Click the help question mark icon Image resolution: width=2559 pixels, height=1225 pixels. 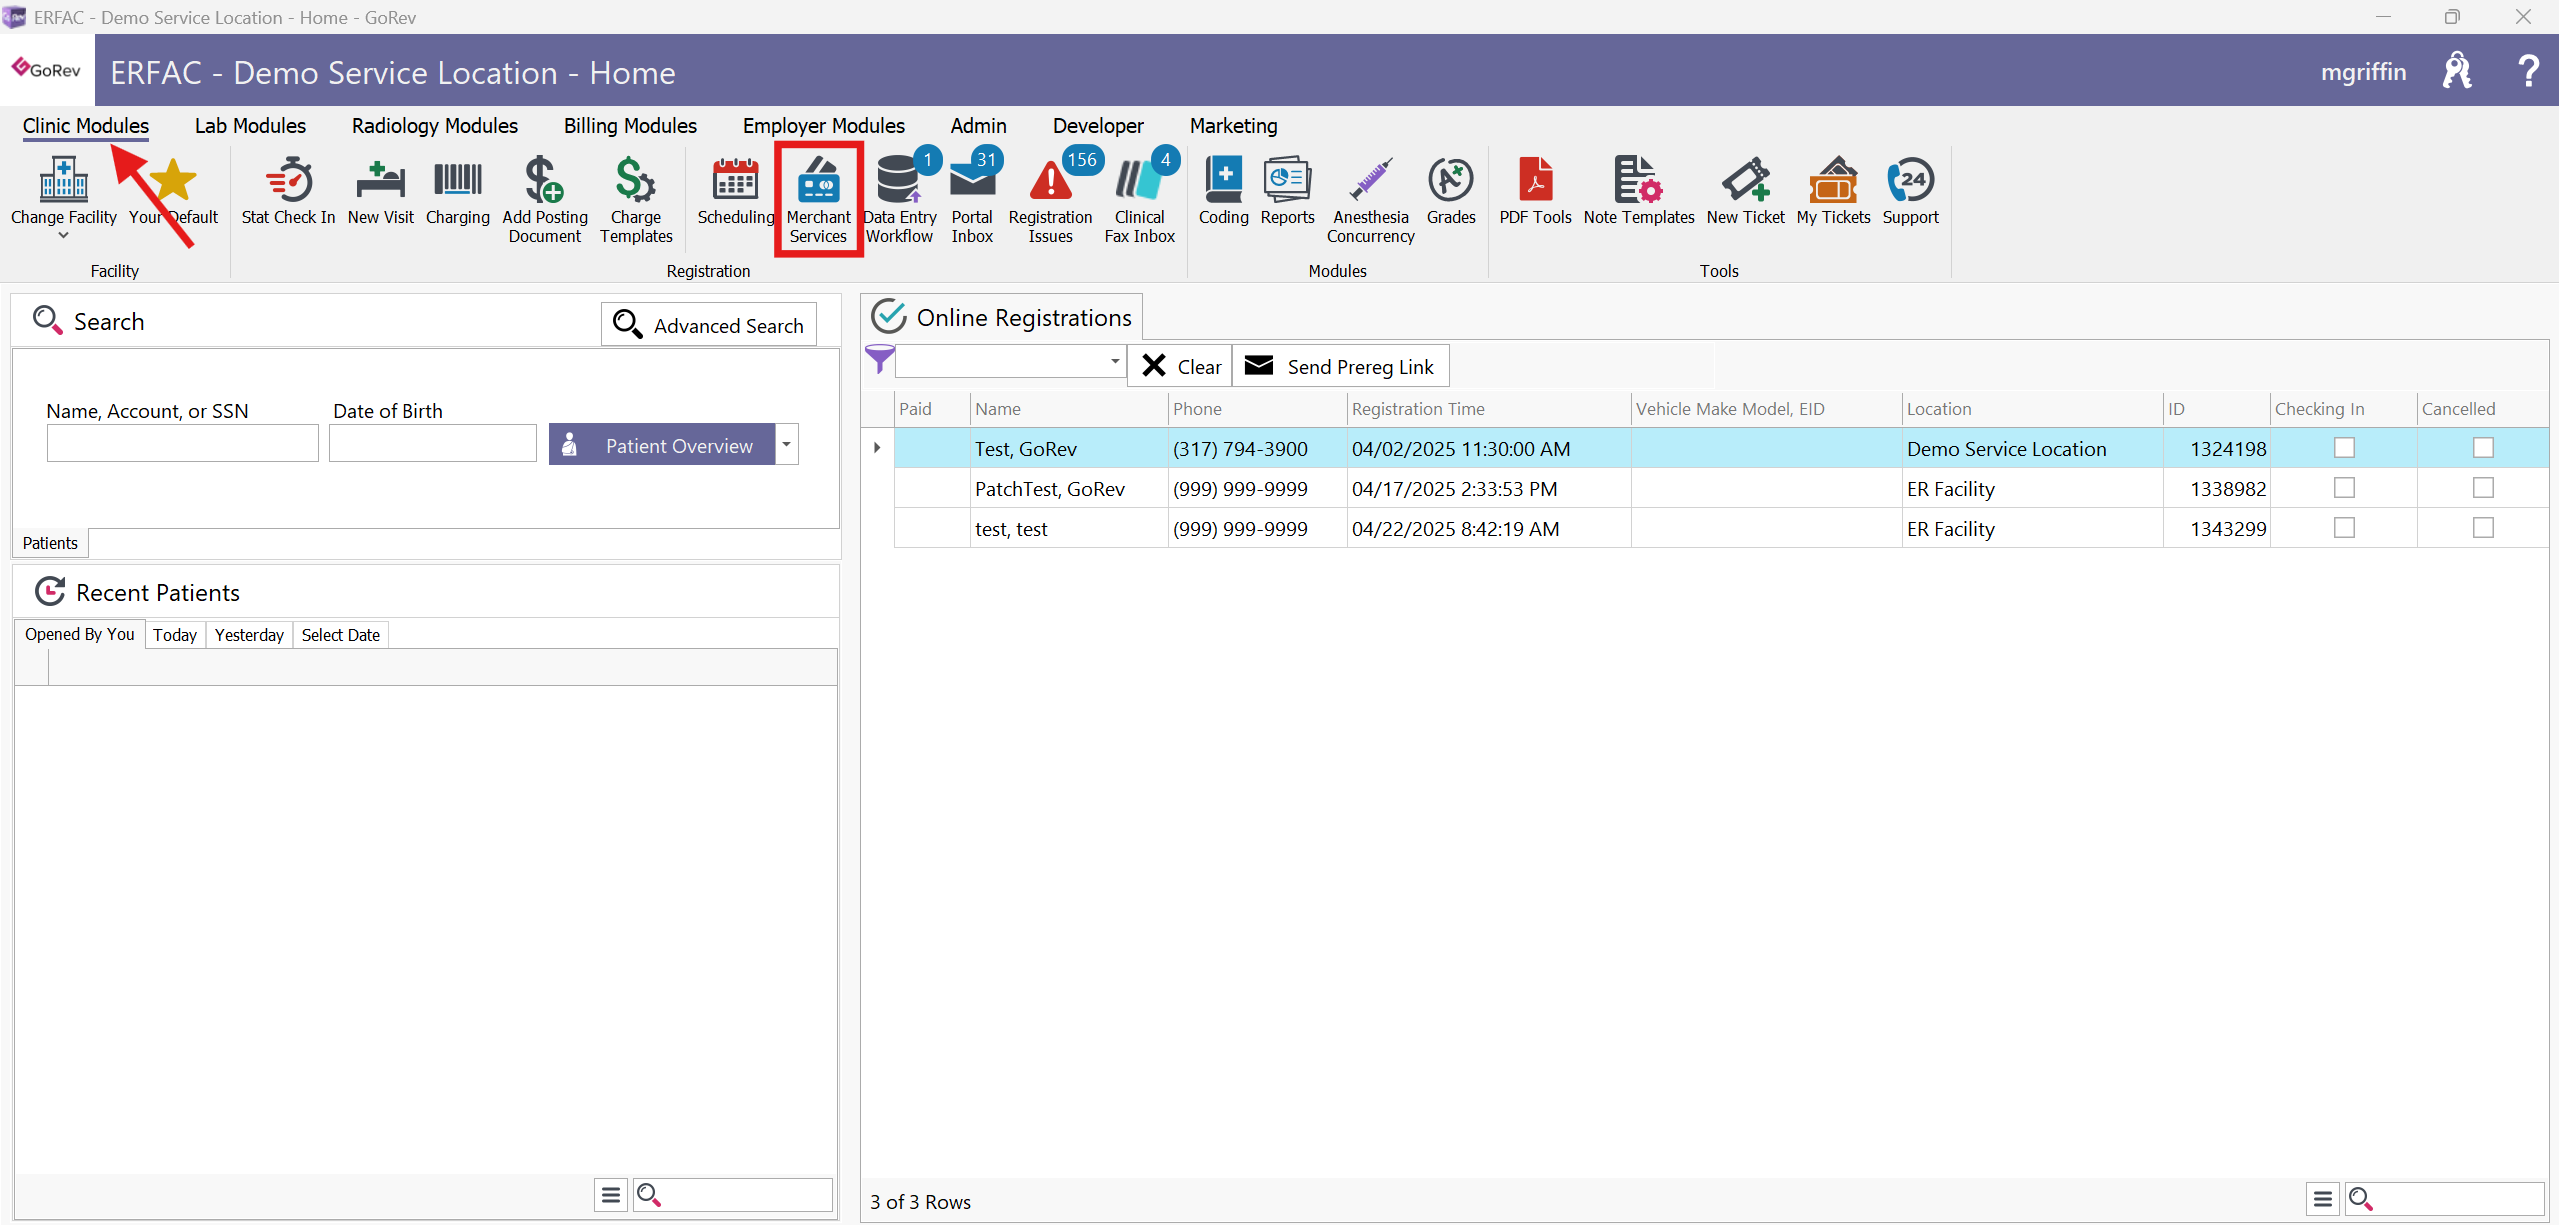coord(2528,71)
